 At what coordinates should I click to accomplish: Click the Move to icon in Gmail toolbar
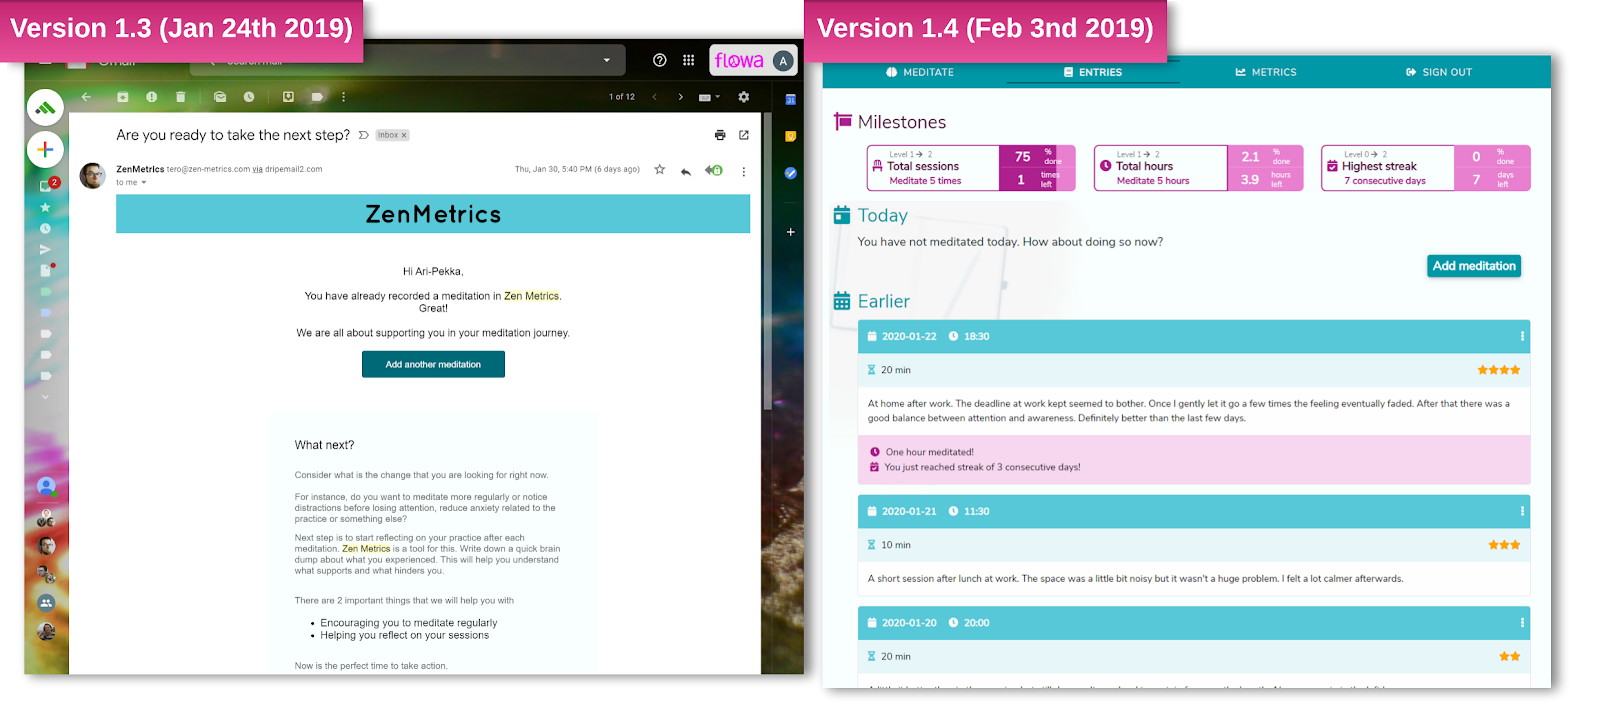(288, 97)
